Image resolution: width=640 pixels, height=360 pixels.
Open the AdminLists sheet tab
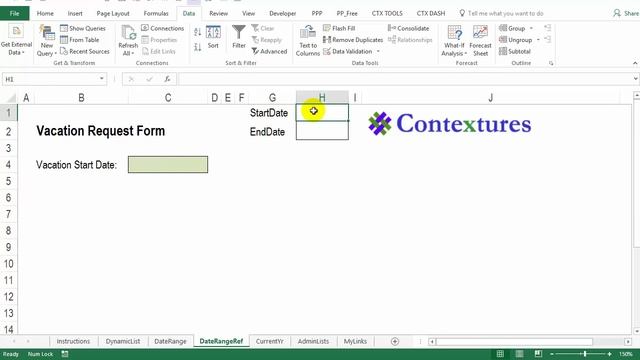click(x=313, y=341)
